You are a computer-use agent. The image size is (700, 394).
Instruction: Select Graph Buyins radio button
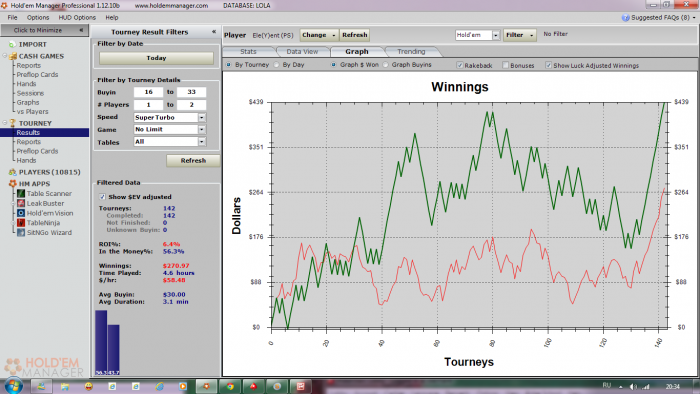pyautogui.click(x=386, y=65)
